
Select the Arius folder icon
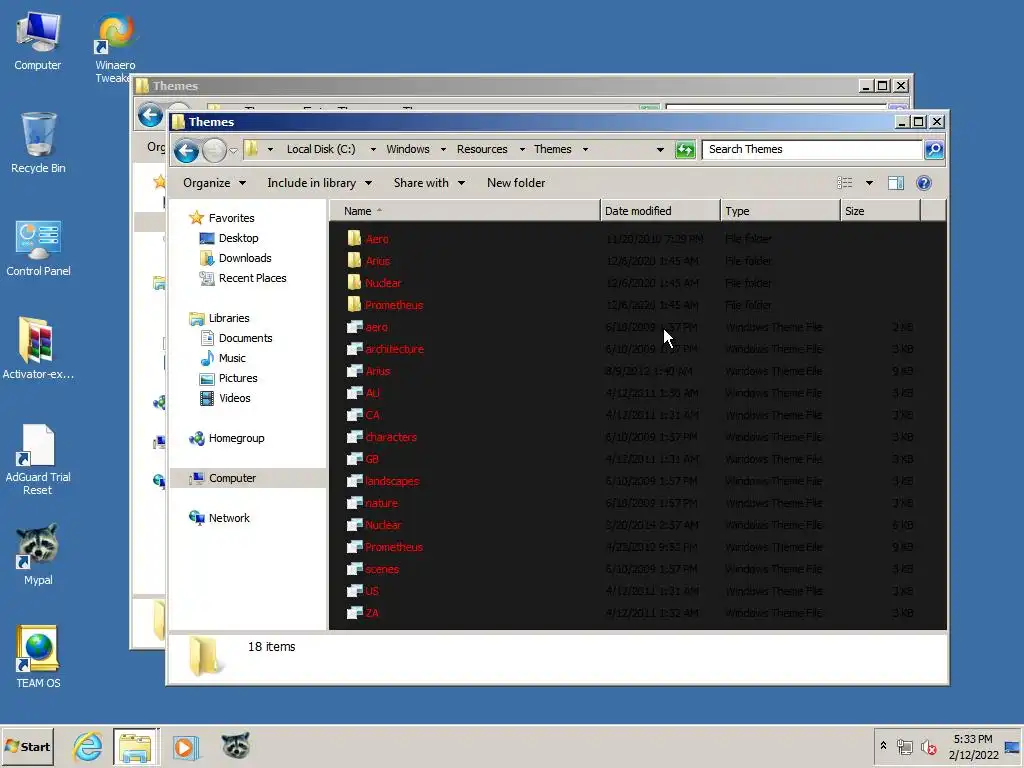point(354,261)
